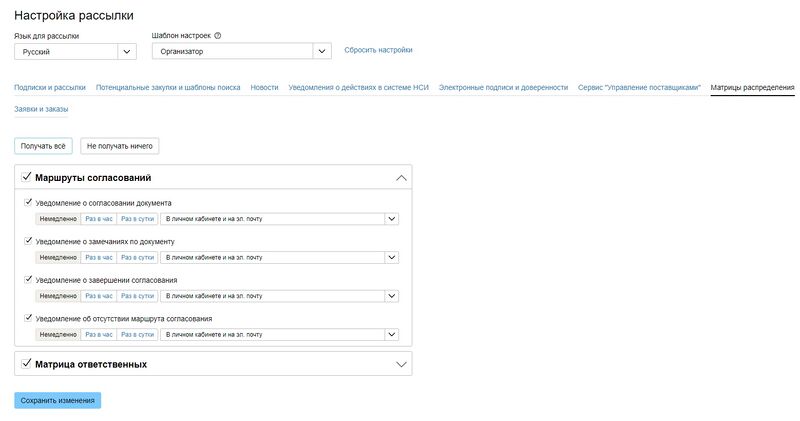This screenshot has height=421, width=800.
Task: Collapse the Маршруты согласований section
Action: click(401, 178)
